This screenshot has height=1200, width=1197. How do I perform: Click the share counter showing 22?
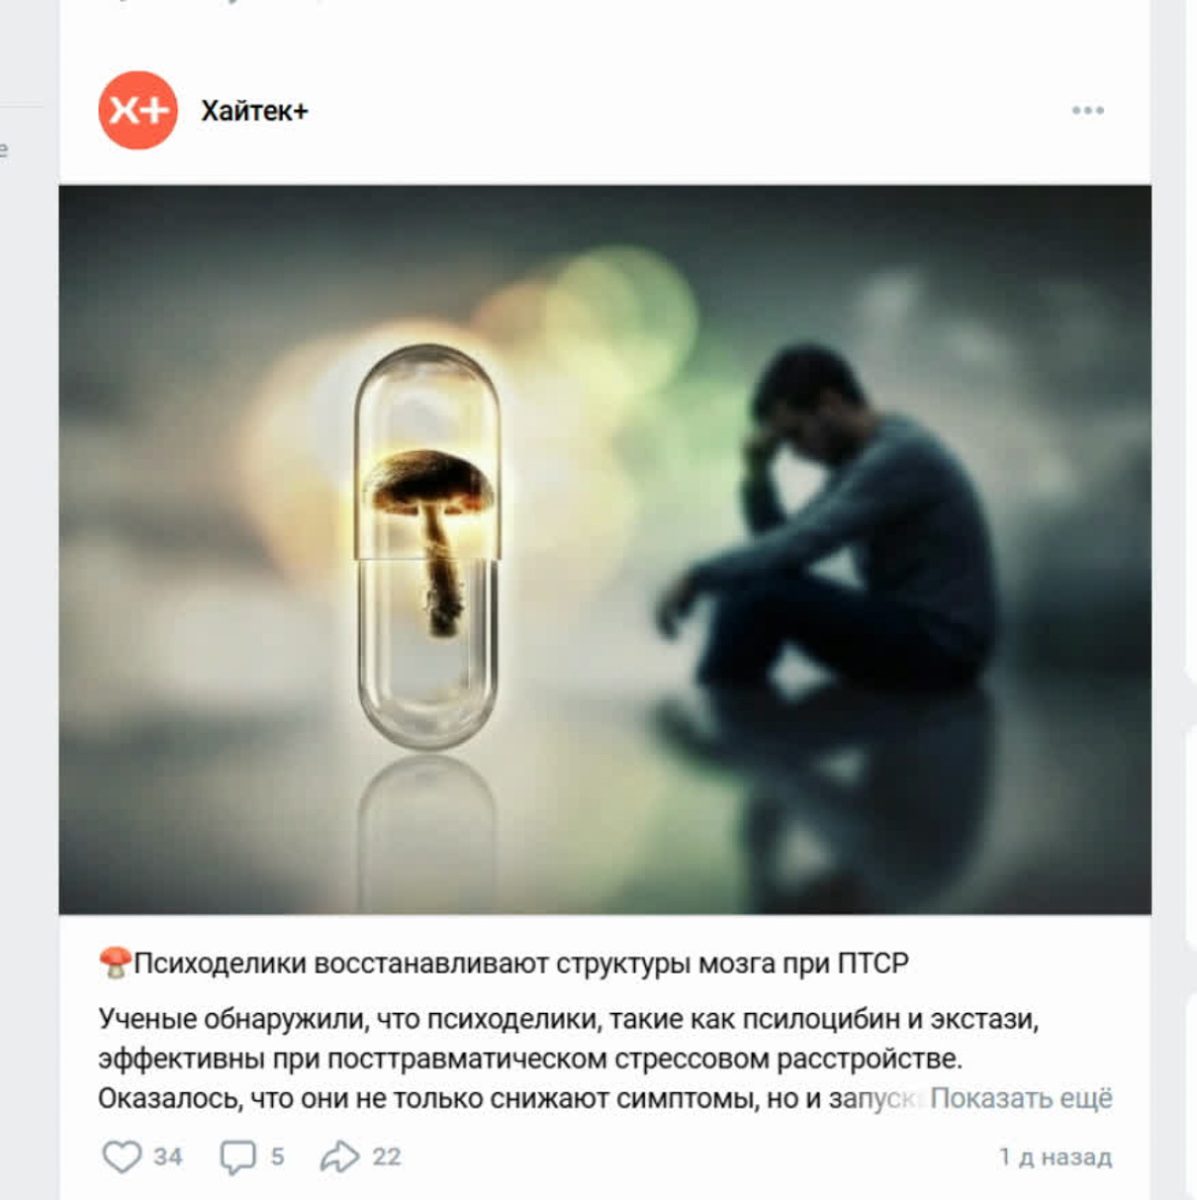(387, 1157)
